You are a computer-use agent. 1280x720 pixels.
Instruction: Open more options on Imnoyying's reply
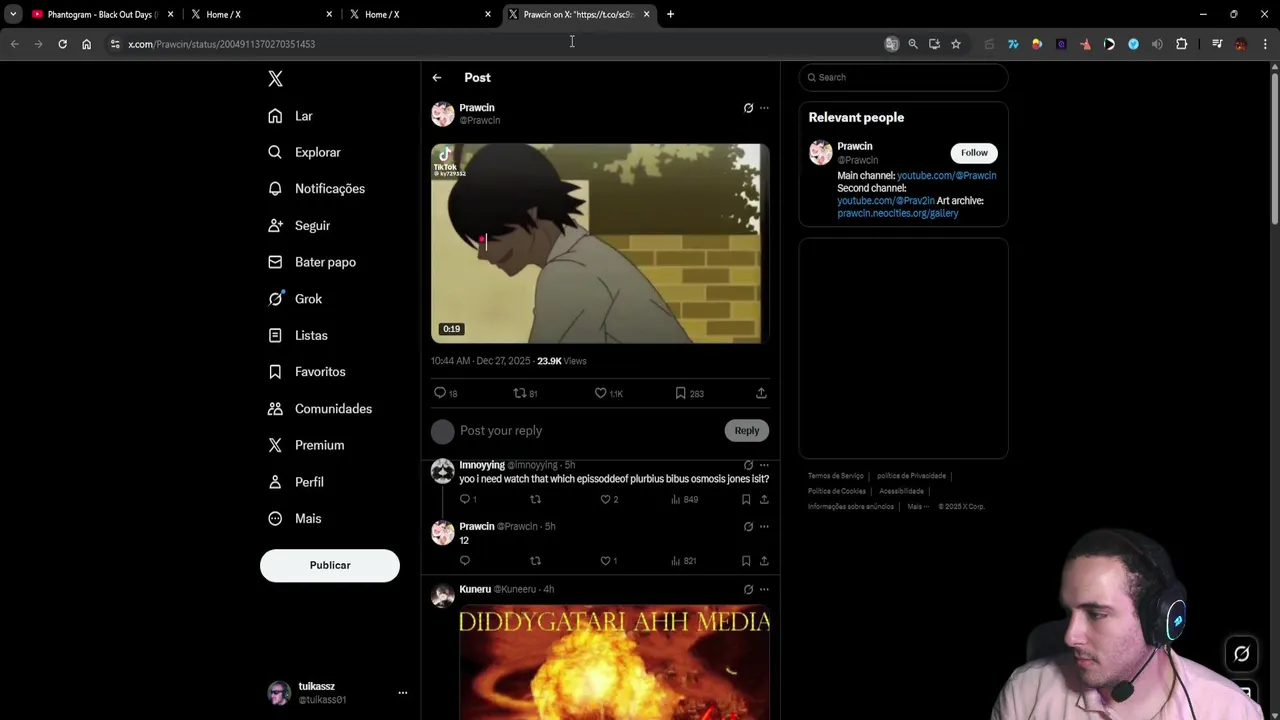point(764,465)
